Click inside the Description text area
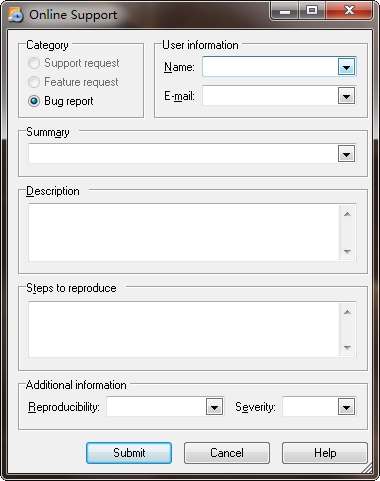Image resolution: width=380 pixels, height=481 pixels. coord(184,233)
